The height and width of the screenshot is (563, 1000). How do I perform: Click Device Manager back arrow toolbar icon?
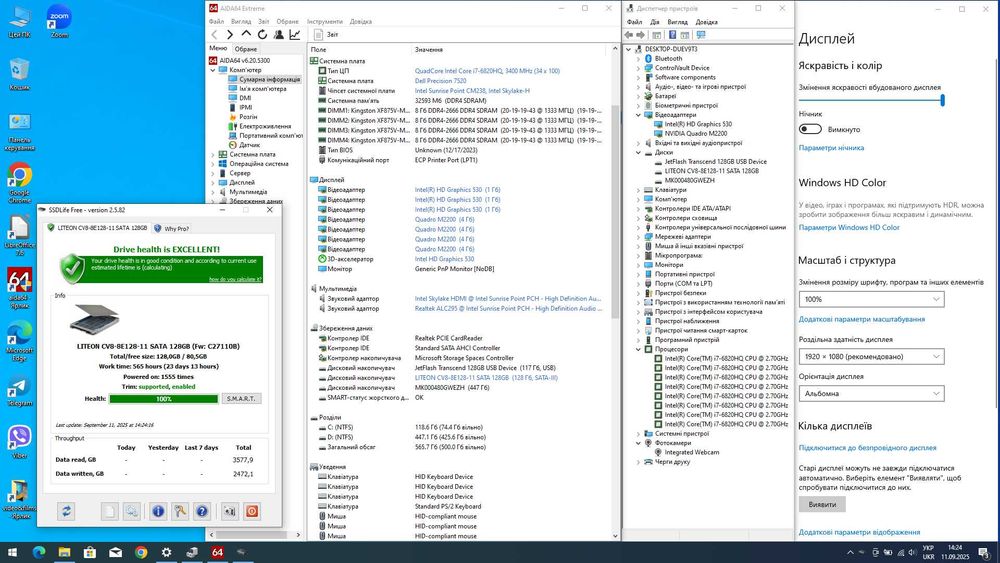[x=629, y=35]
